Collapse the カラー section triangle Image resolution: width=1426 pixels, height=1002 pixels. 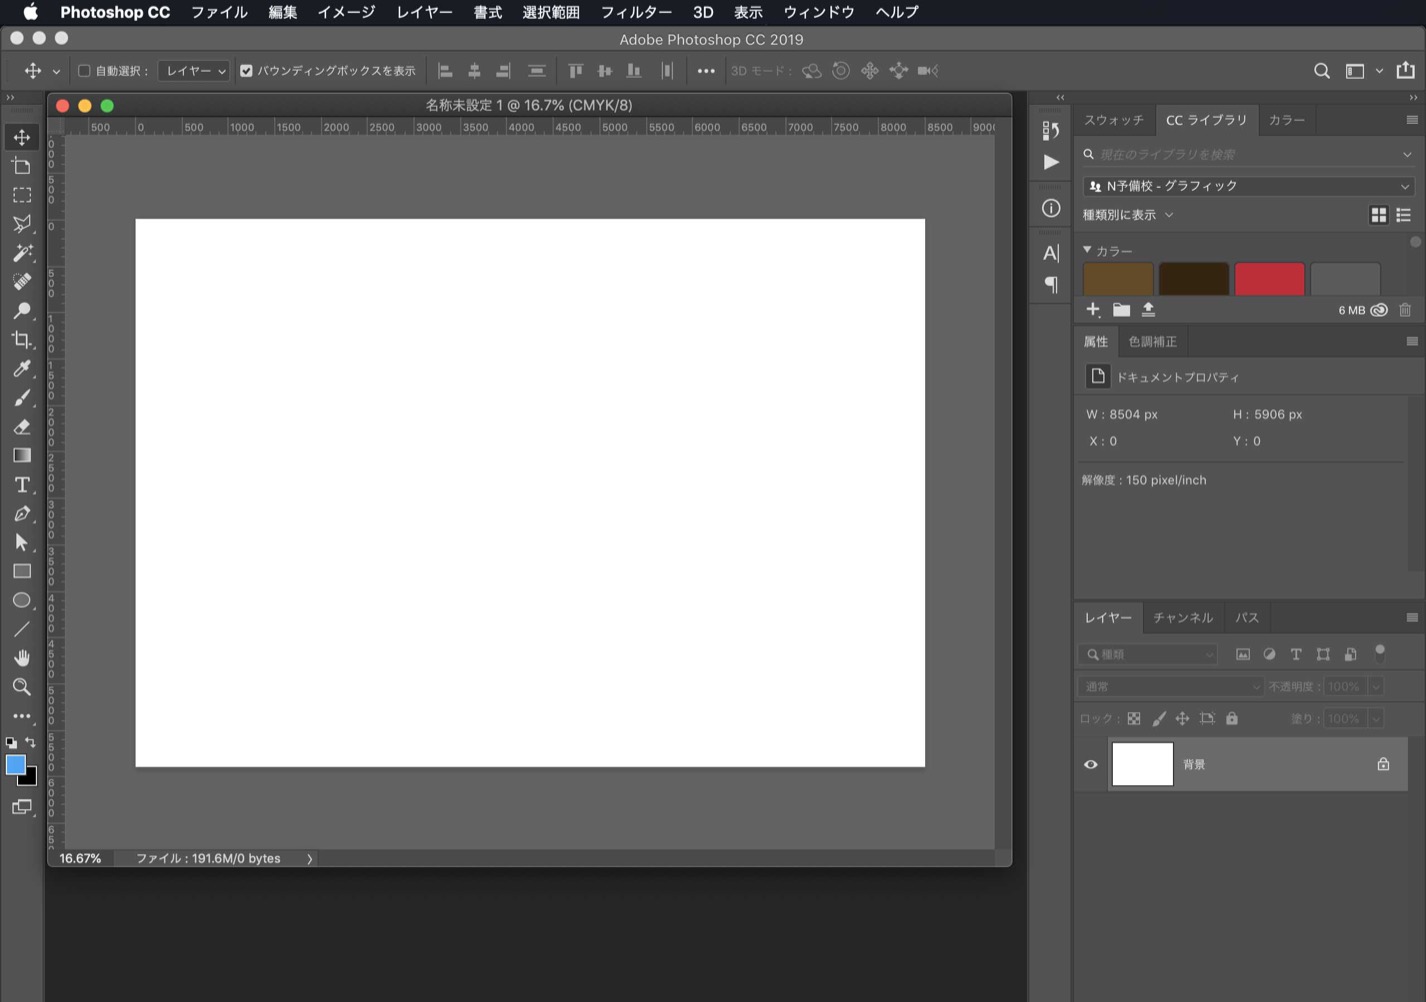(x=1087, y=250)
